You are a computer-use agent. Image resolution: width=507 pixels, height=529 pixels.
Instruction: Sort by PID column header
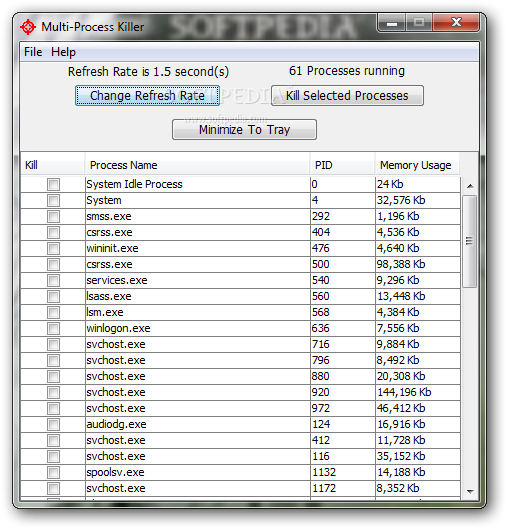click(342, 165)
